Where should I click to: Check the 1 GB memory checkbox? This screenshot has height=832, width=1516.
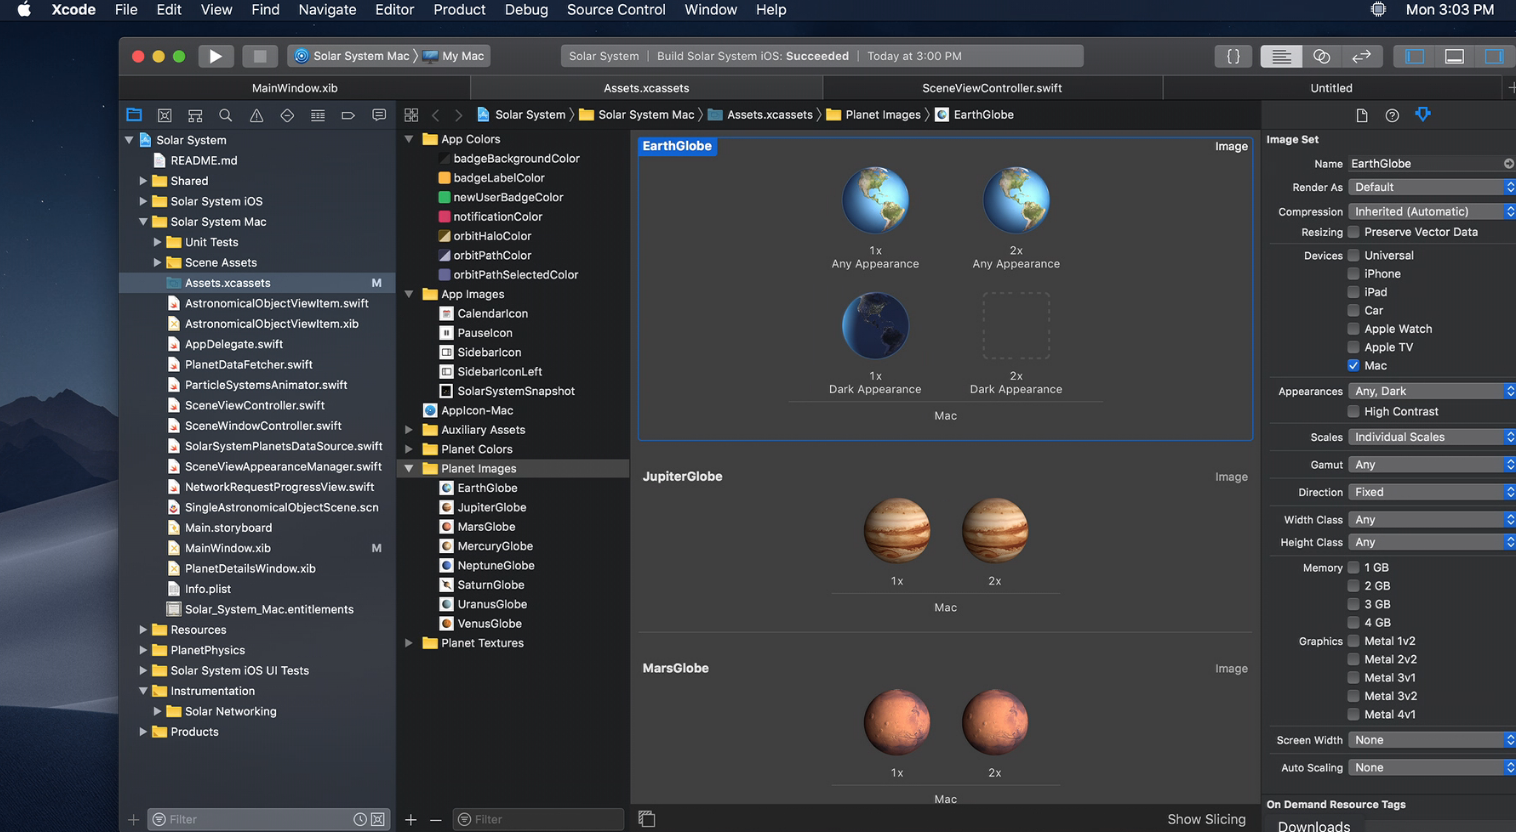point(1353,568)
